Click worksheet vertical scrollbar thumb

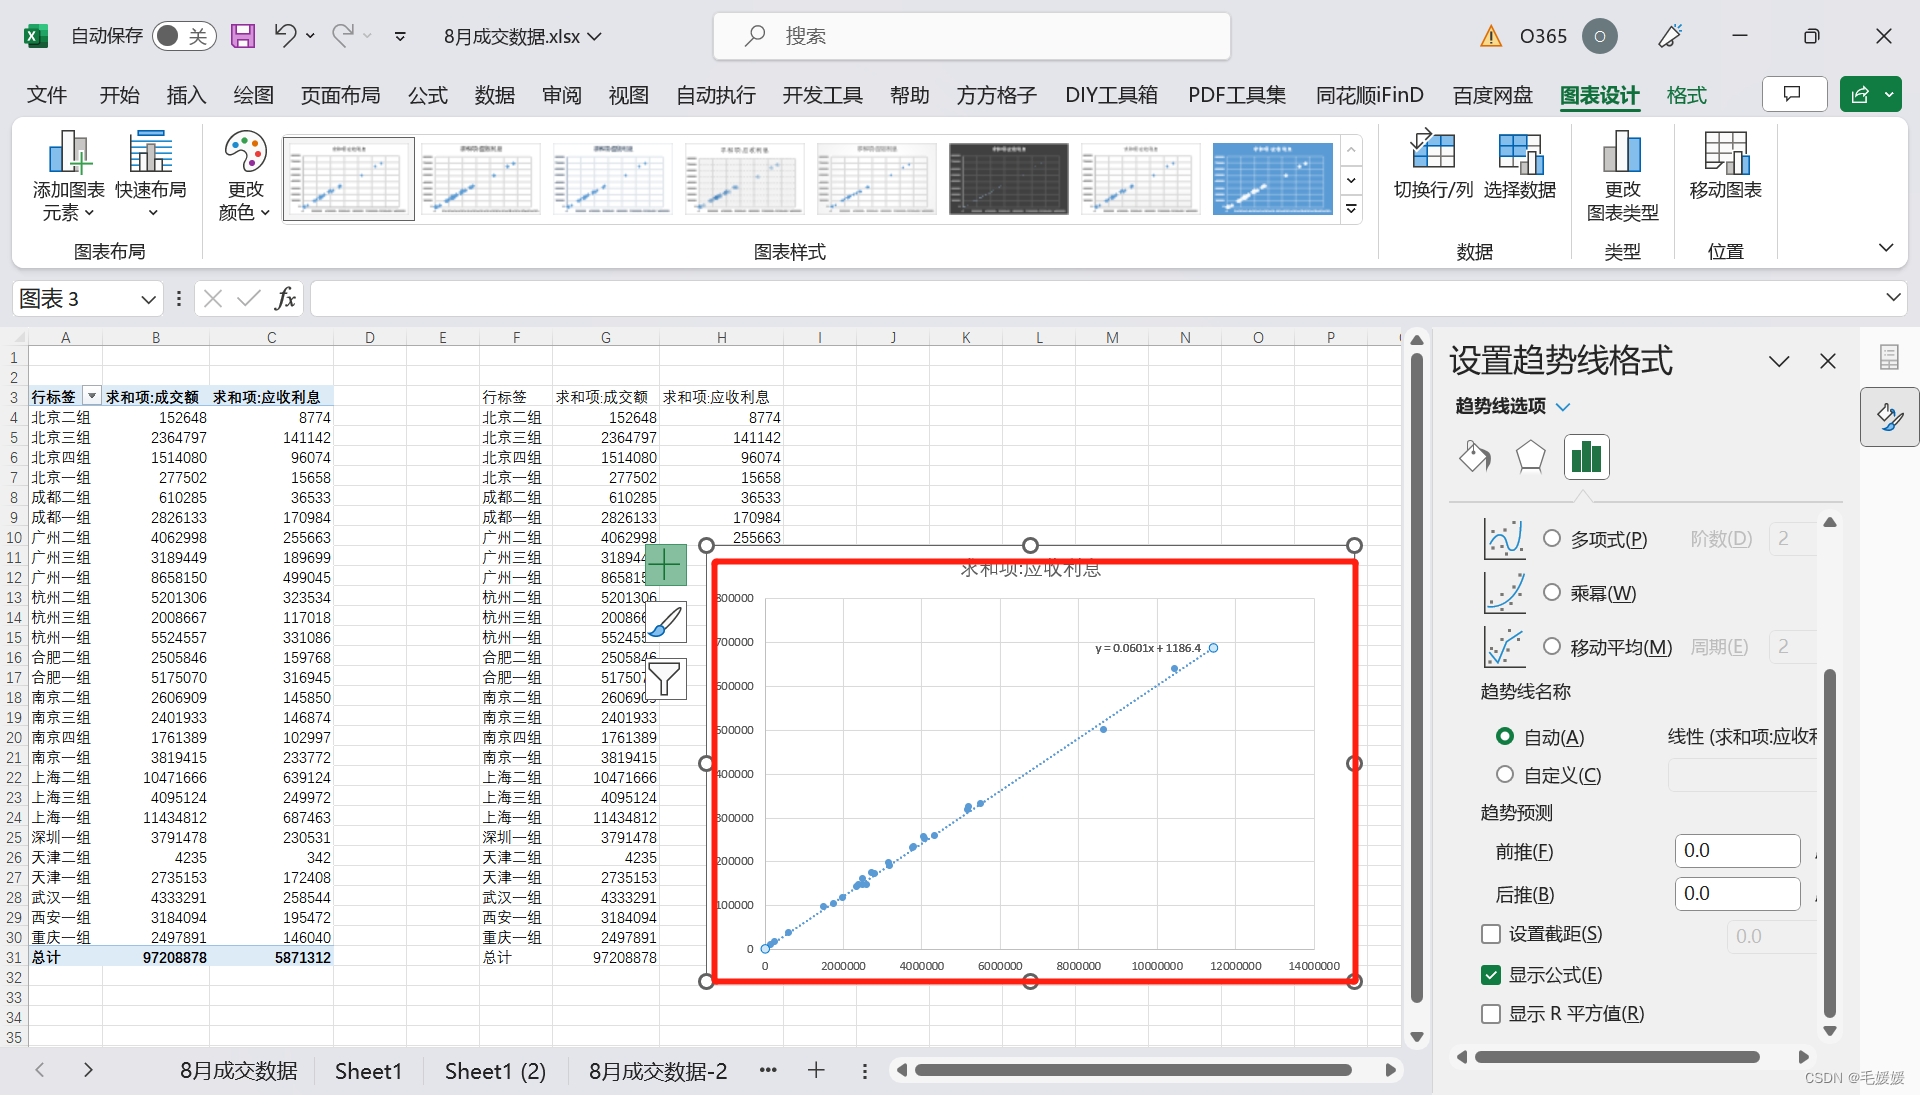pyautogui.click(x=1416, y=677)
